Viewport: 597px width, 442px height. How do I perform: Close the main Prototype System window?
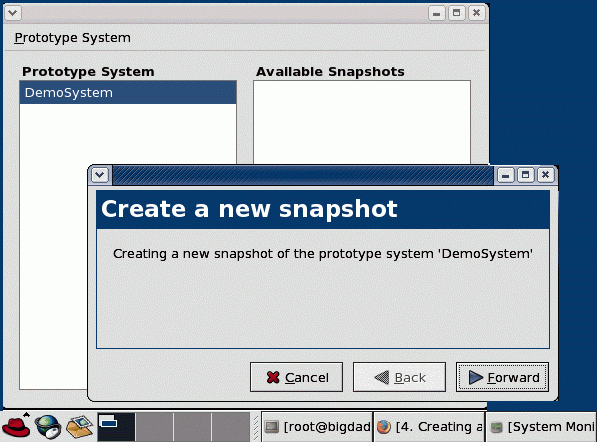pos(476,13)
